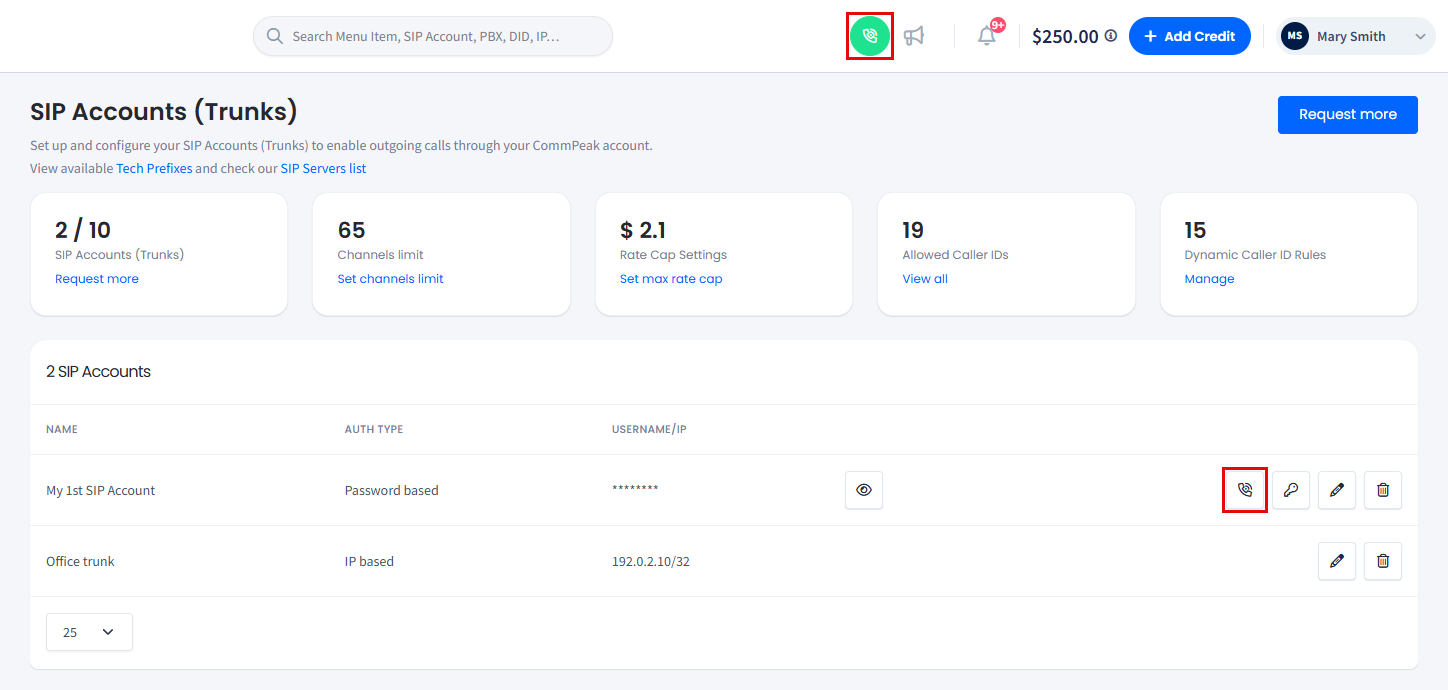Click the $ 2.1 rate cap value

[x=643, y=230]
